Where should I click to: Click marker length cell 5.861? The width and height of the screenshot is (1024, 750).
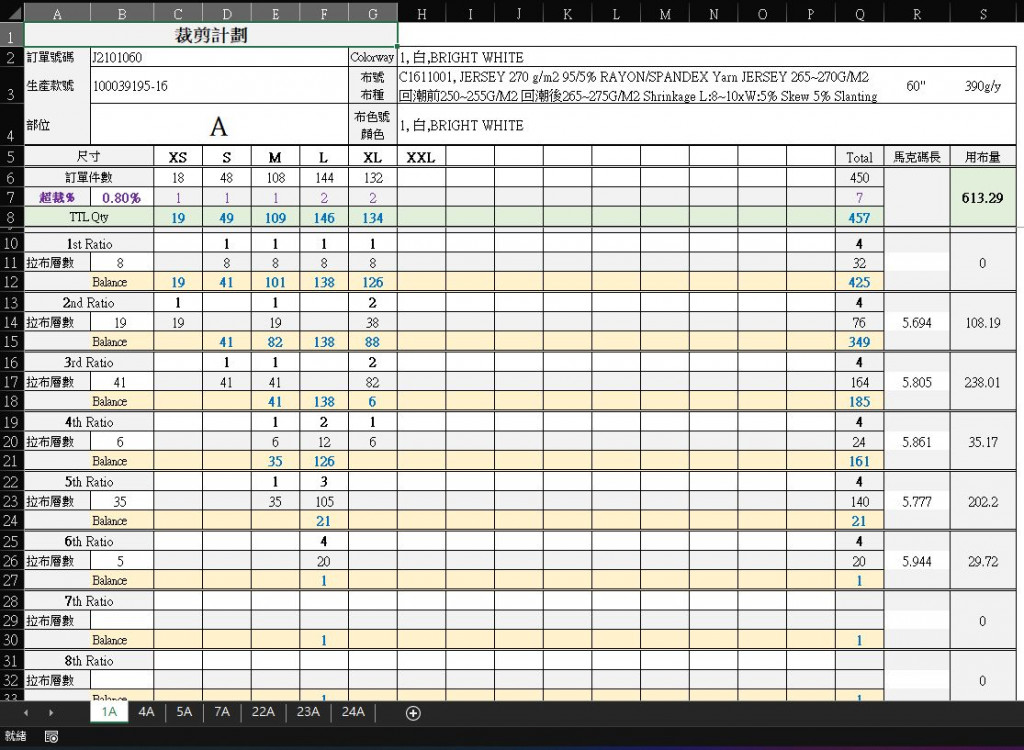[917, 442]
